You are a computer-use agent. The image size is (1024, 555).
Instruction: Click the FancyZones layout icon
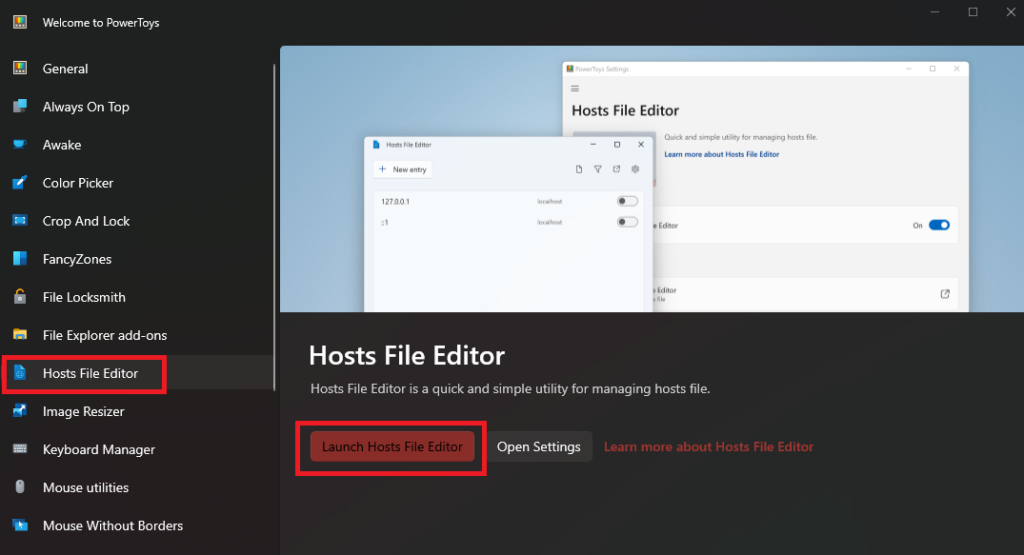click(20, 259)
